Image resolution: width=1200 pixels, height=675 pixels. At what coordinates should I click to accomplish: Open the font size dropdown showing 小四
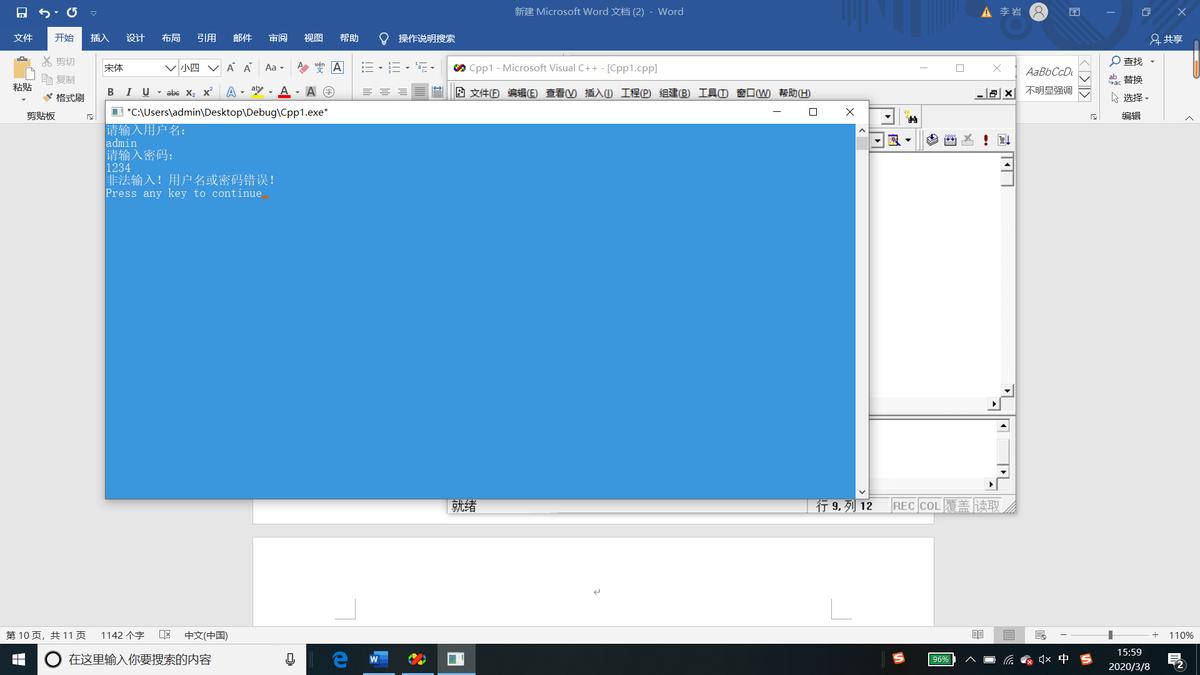[213, 68]
